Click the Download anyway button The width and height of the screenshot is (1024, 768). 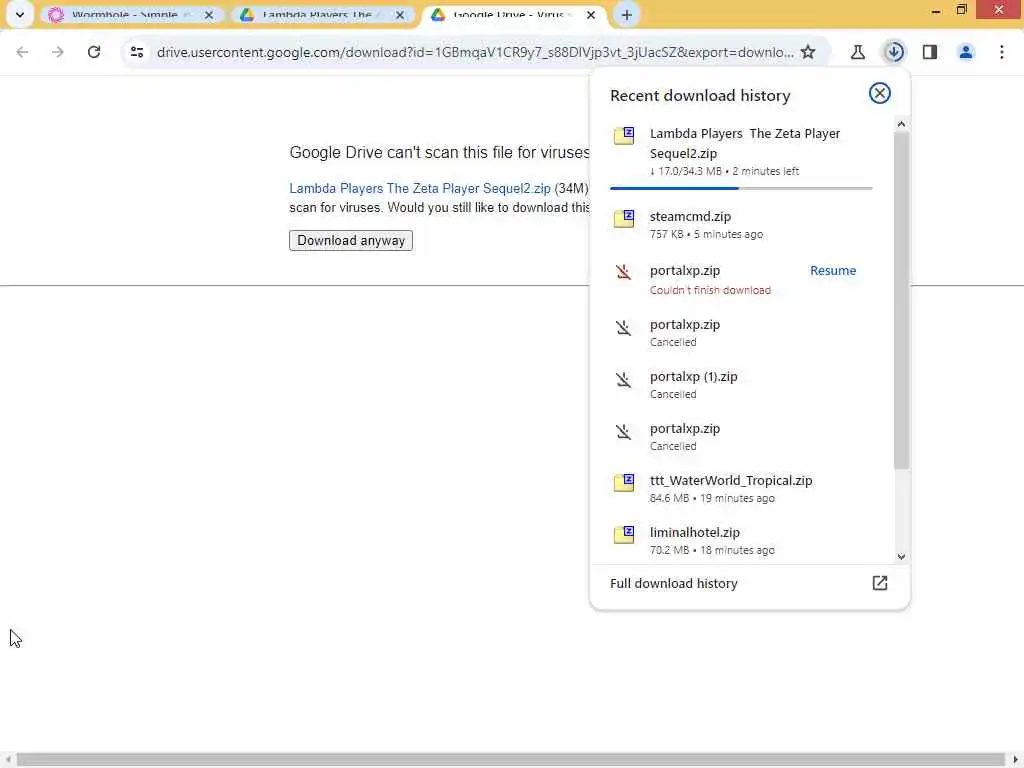click(x=351, y=240)
